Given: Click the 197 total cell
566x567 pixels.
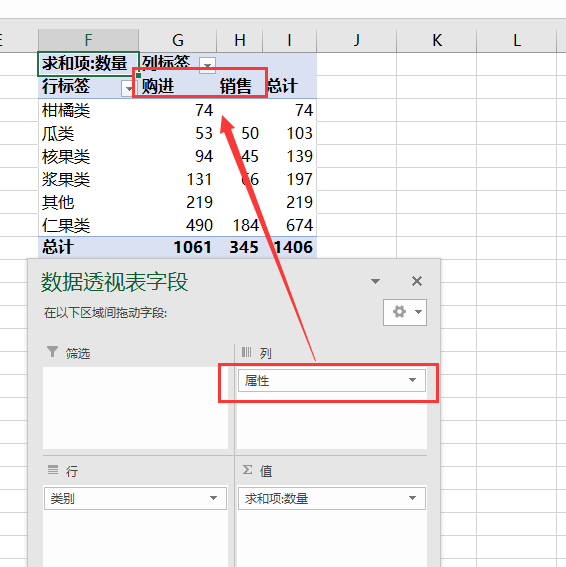Looking at the screenshot, I should 289,179.
